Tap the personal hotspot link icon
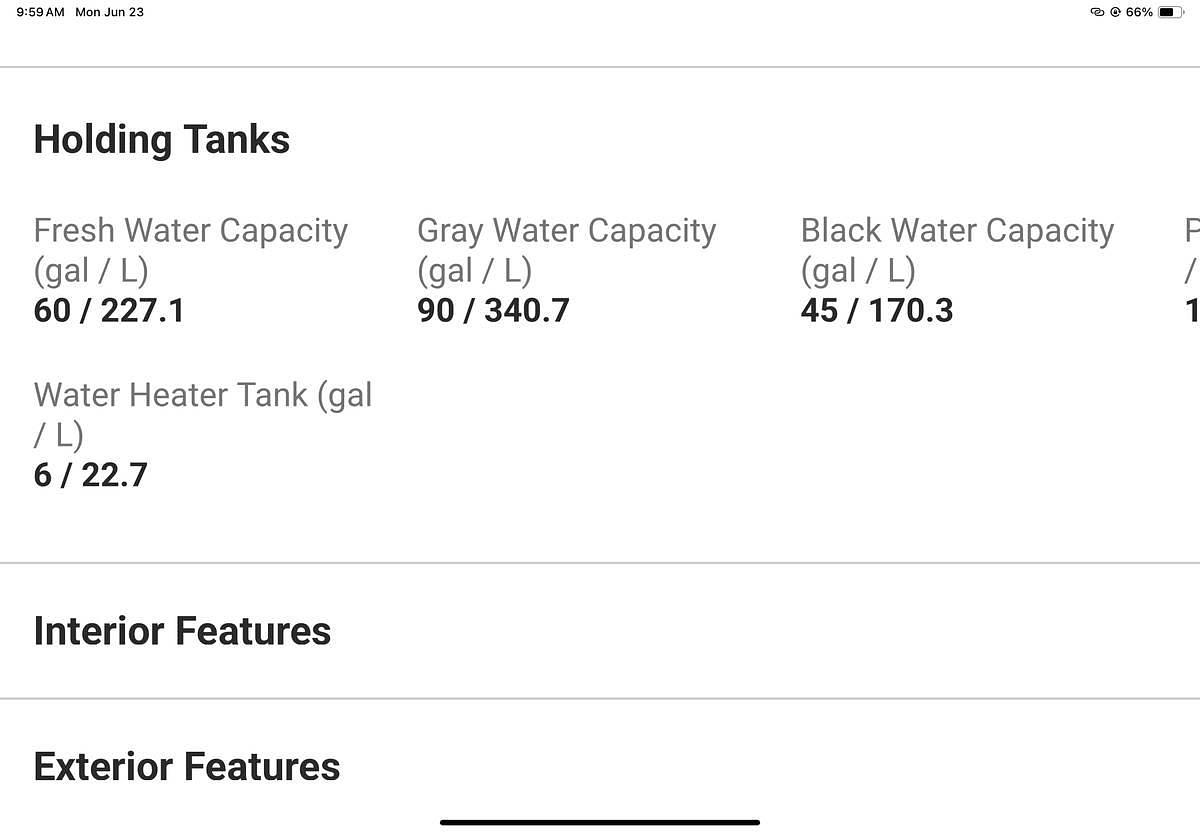This screenshot has height=833, width=1200. click(x=1097, y=12)
